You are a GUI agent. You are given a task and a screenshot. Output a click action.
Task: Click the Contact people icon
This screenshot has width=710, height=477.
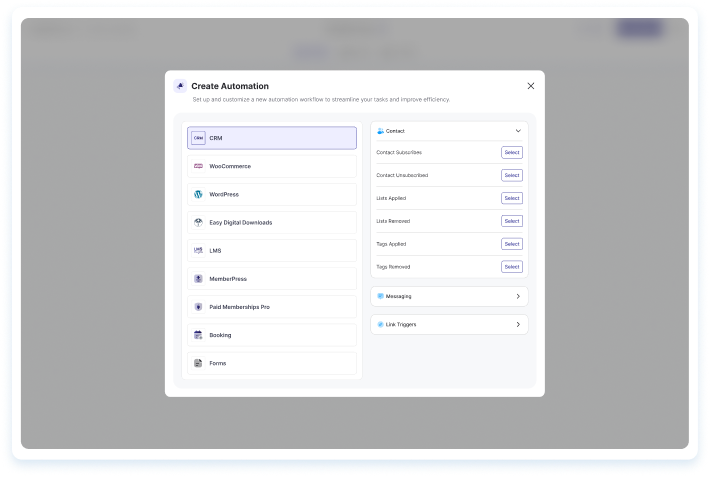pos(380,131)
